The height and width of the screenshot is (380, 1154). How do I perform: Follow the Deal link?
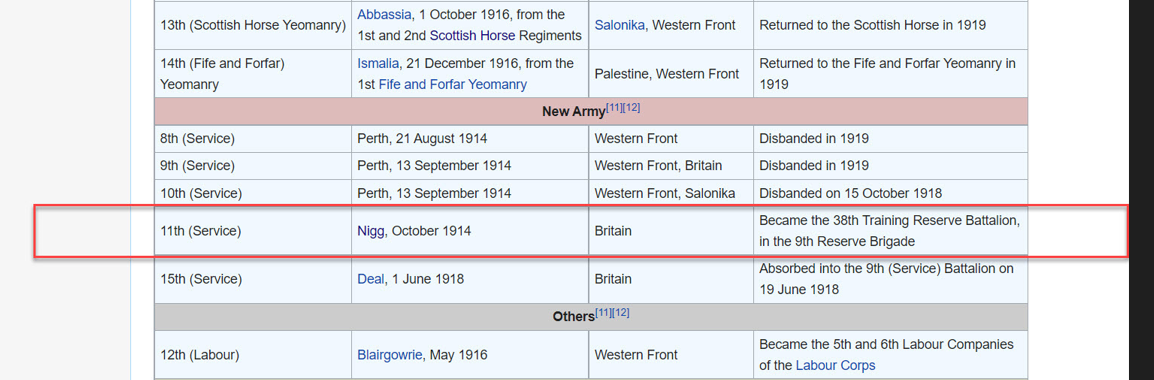click(371, 279)
